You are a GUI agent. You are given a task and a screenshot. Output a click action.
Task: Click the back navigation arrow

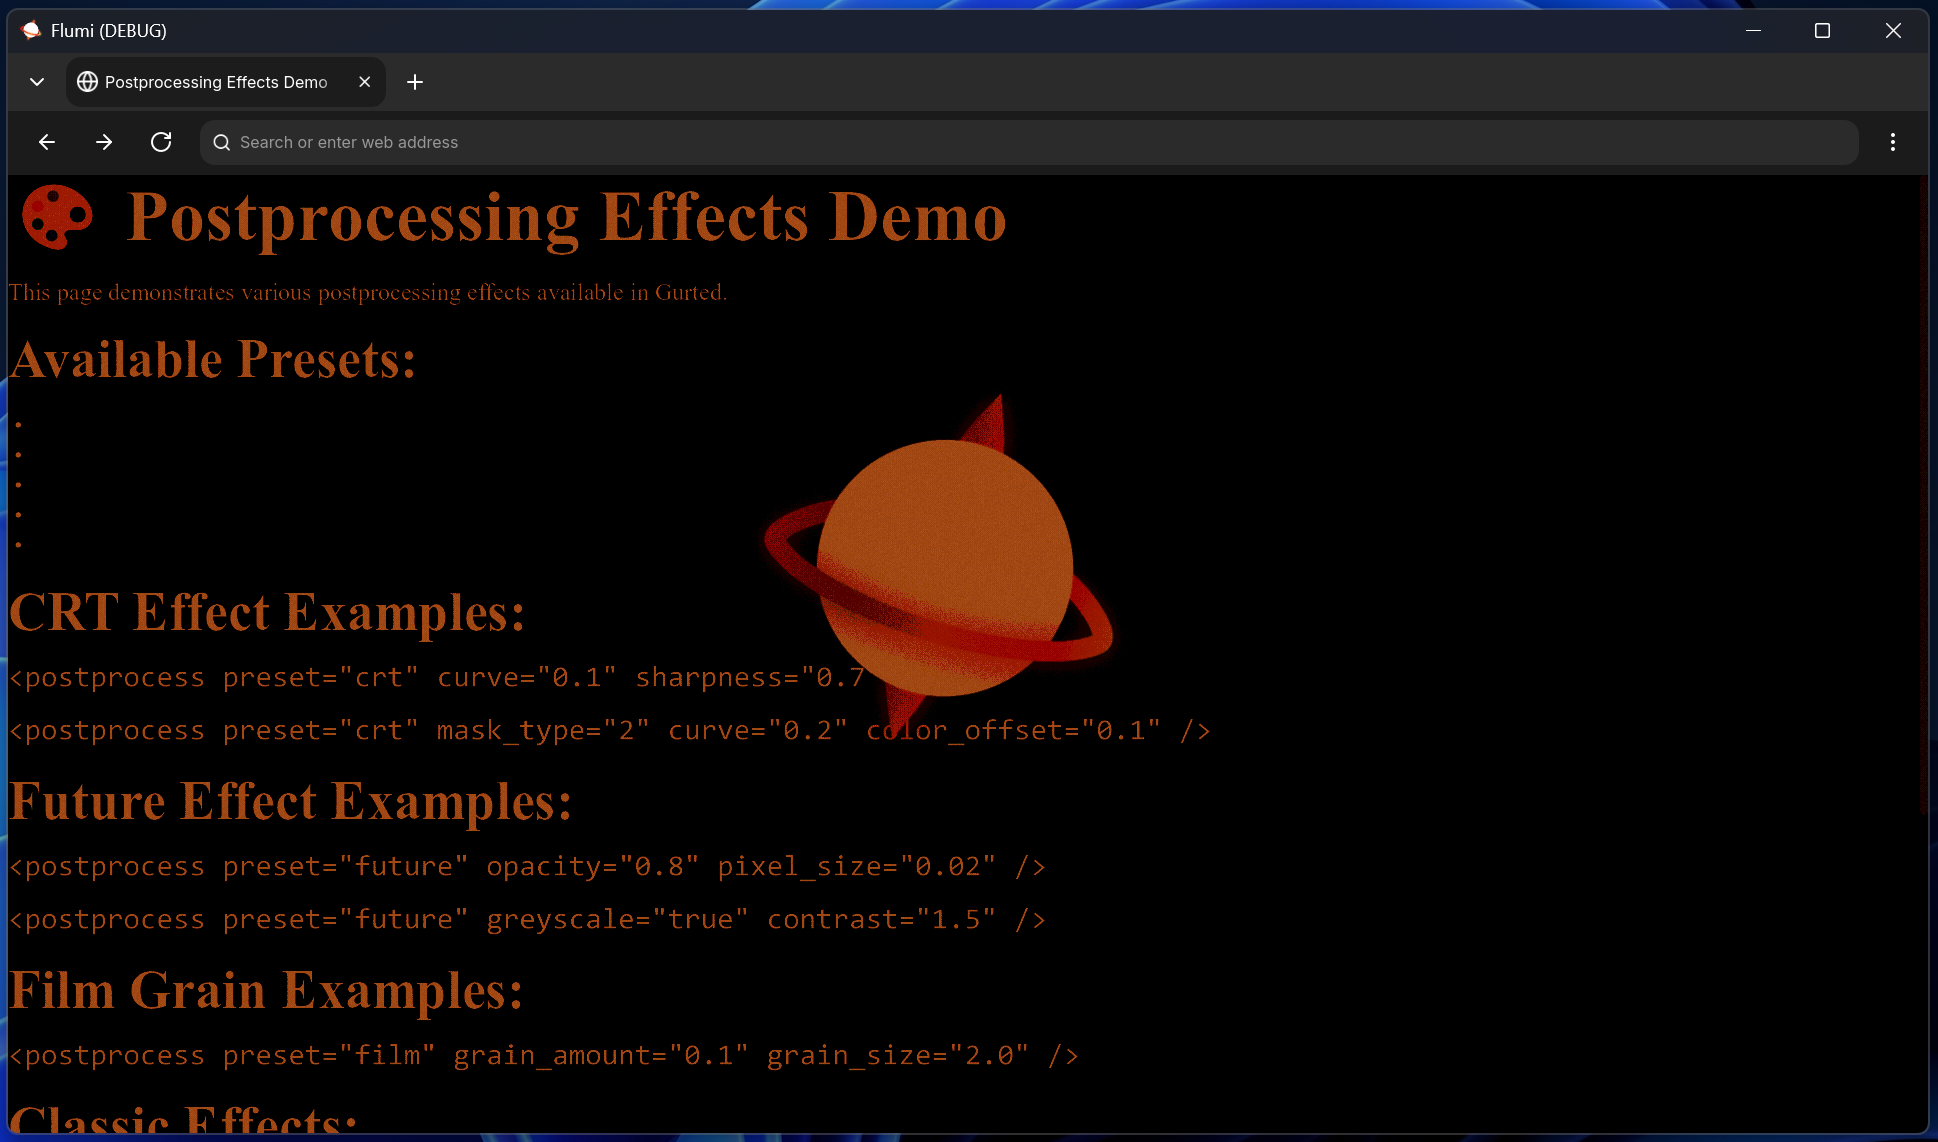(x=46, y=142)
